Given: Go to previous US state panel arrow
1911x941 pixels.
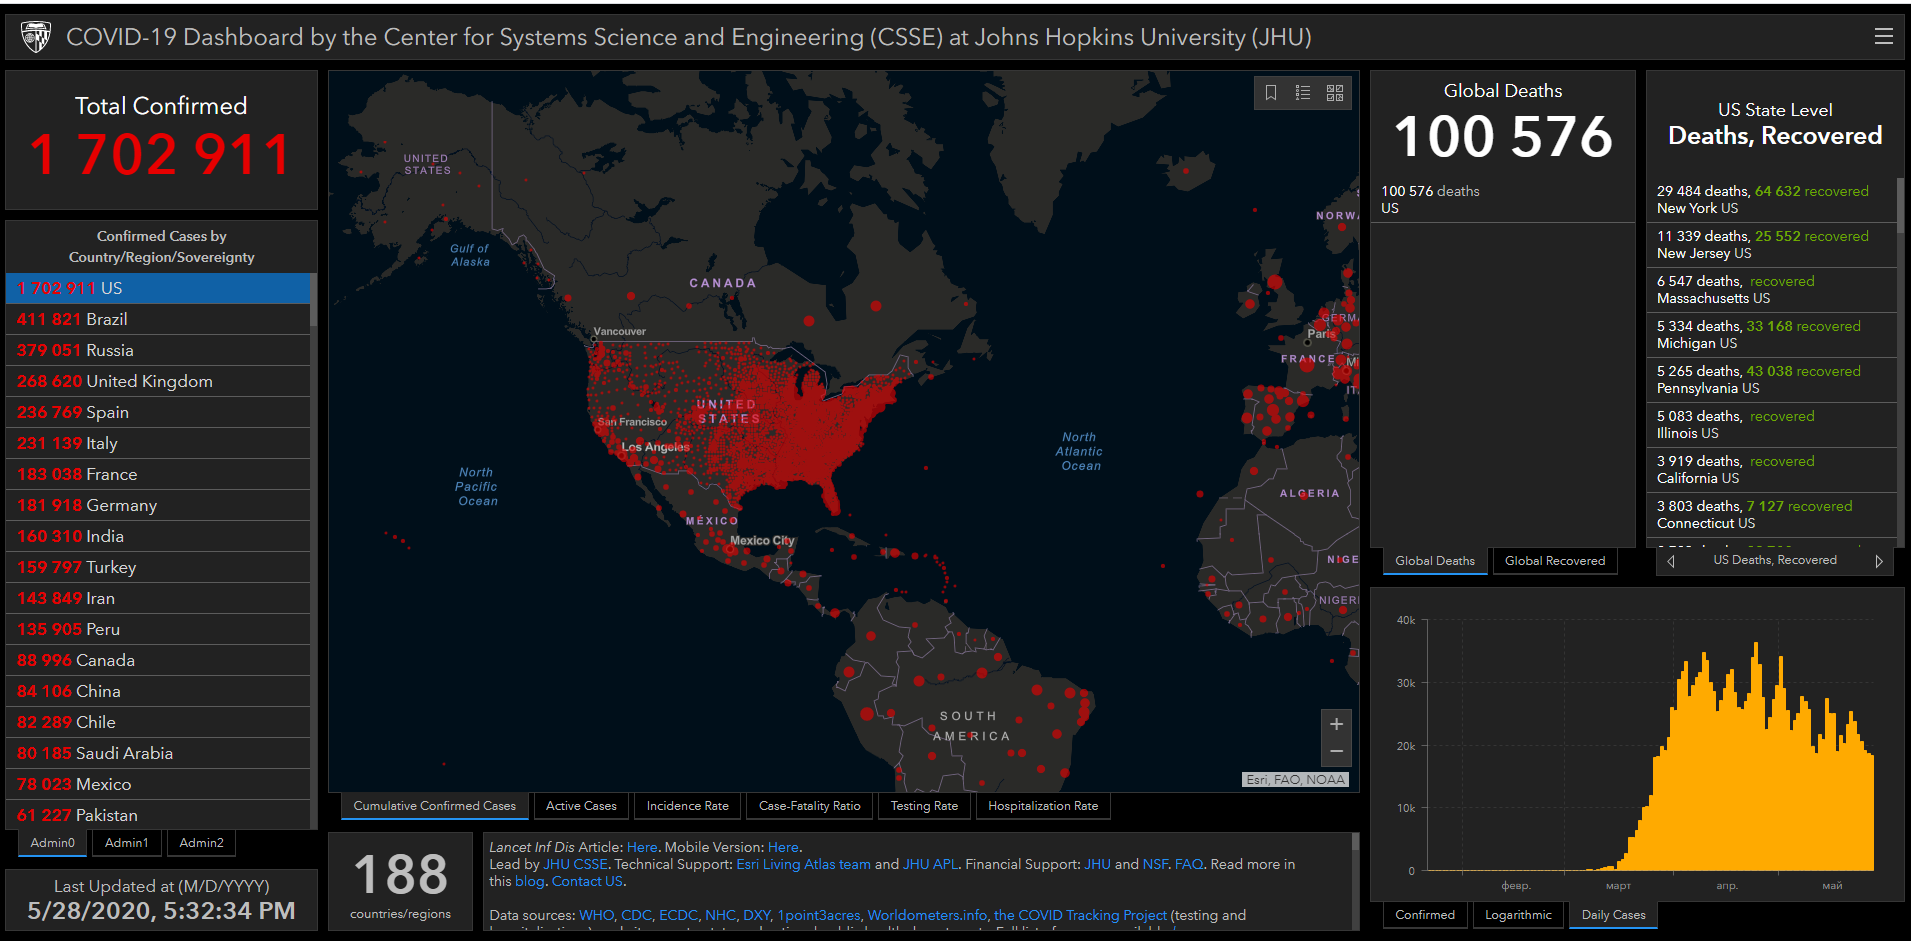Looking at the screenshot, I should pyautogui.click(x=1671, y=561).
